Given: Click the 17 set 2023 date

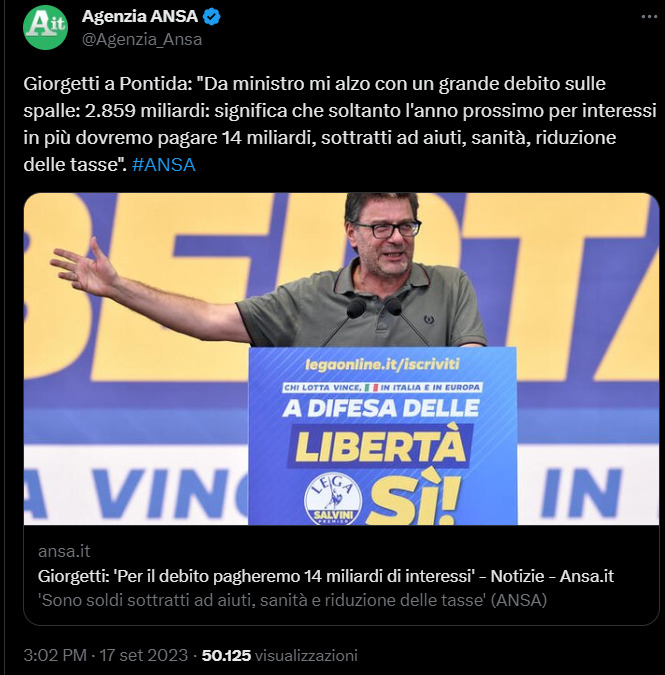Looking at the screenshot, I should pos(143,655).
